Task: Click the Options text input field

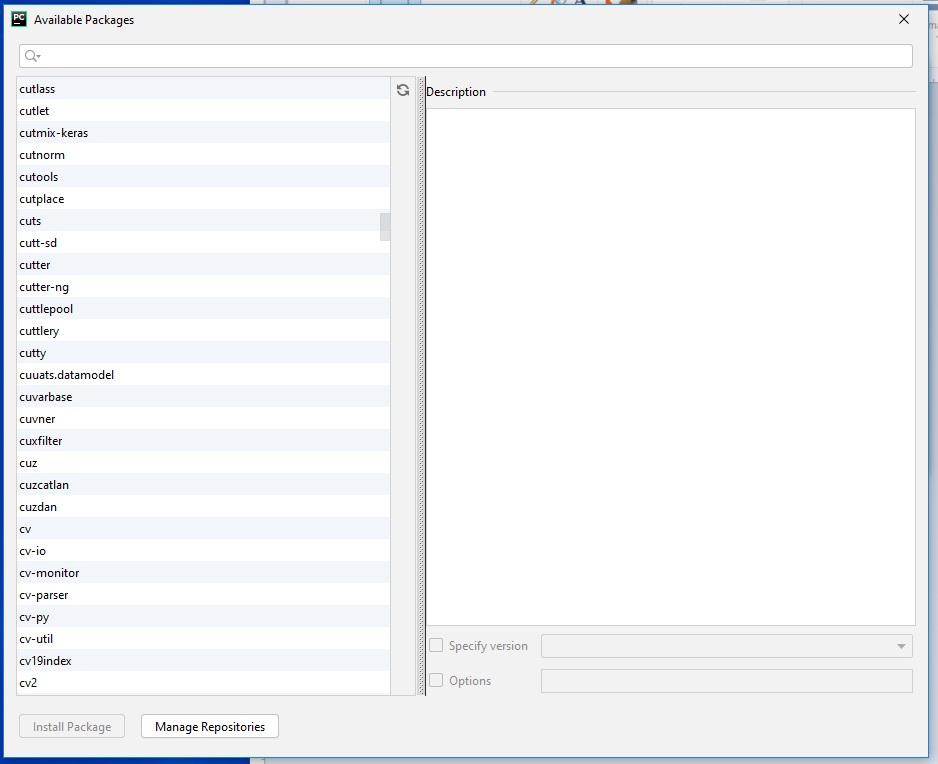Action: (726, 681)
